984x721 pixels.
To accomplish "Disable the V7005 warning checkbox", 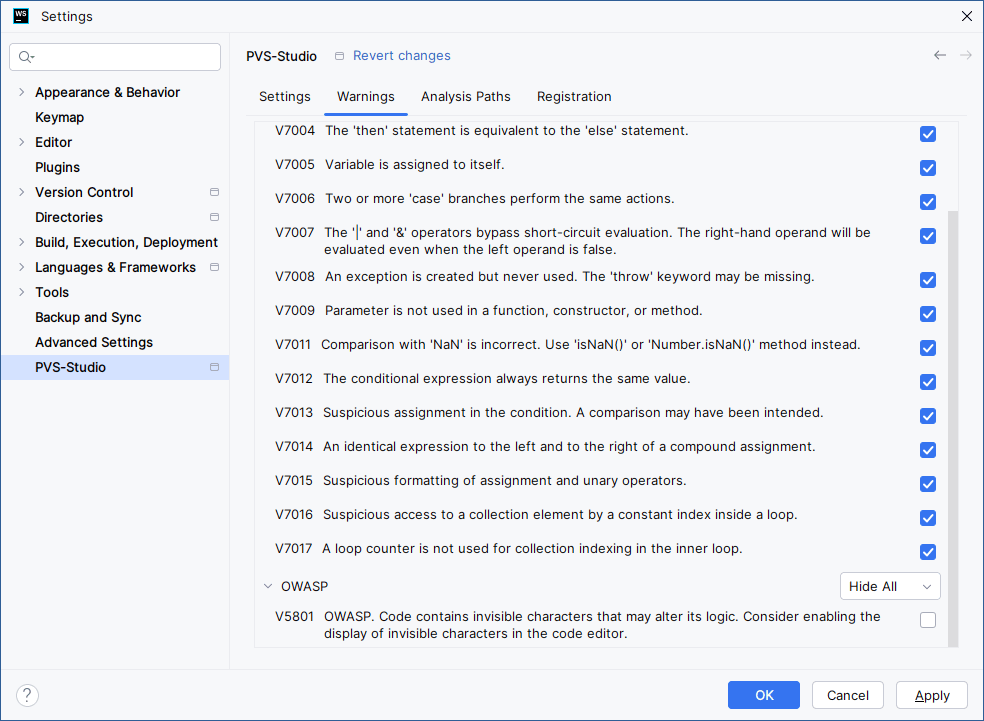I will point(927,168).
